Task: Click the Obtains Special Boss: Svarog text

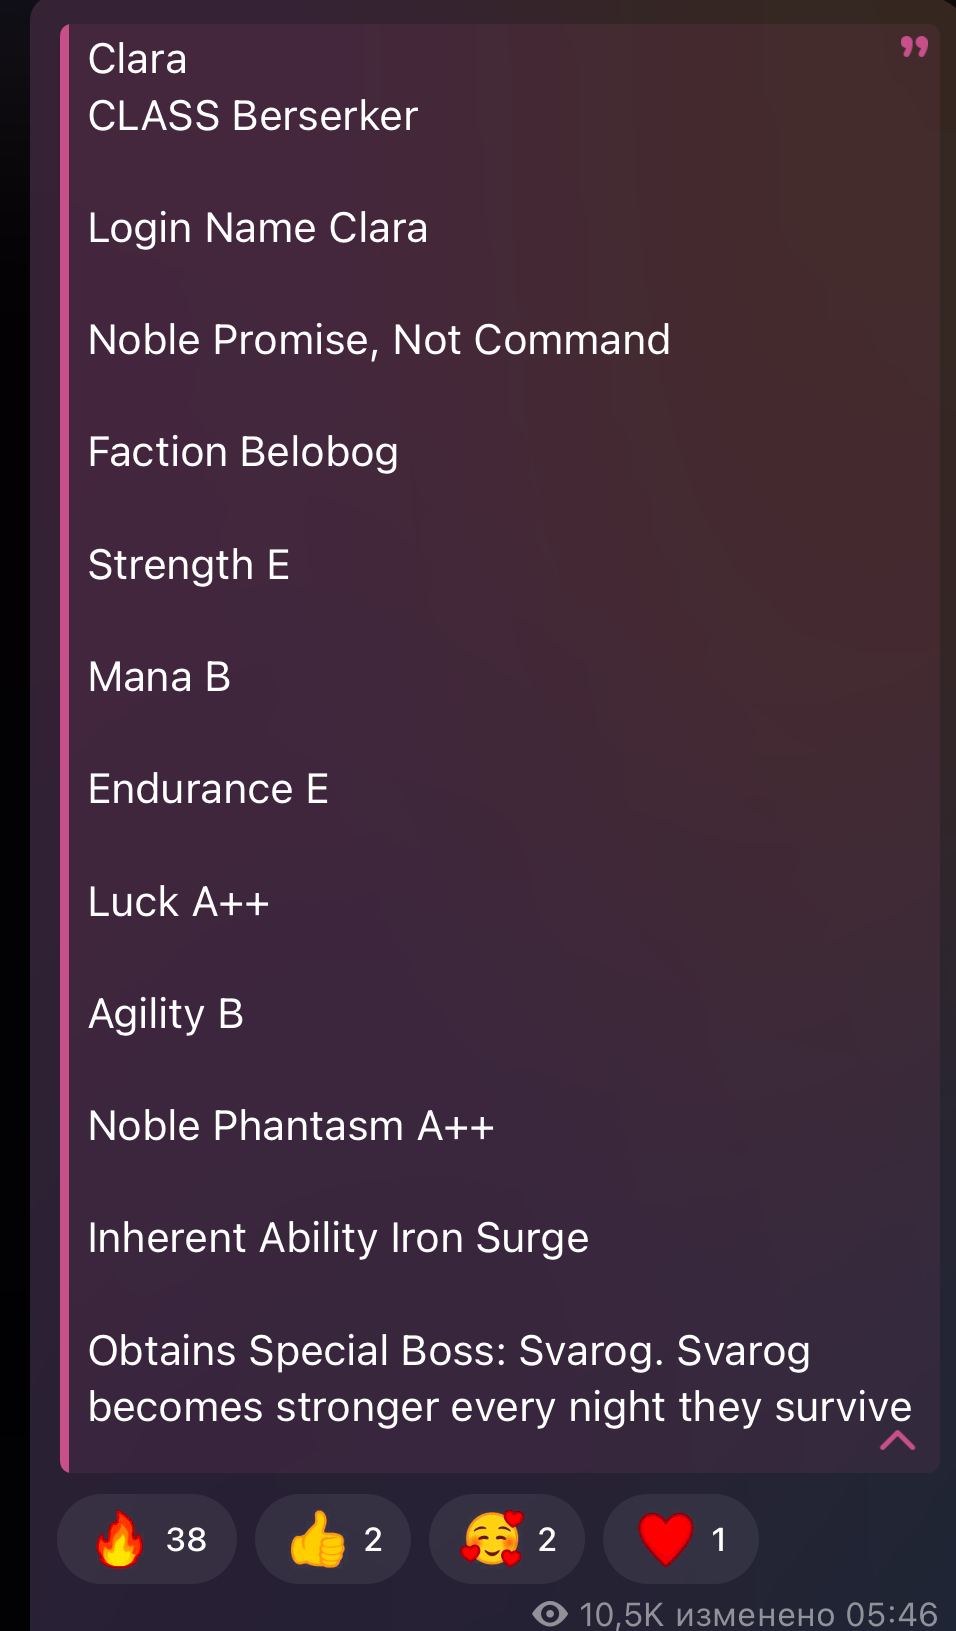Action: [378, 1351]
